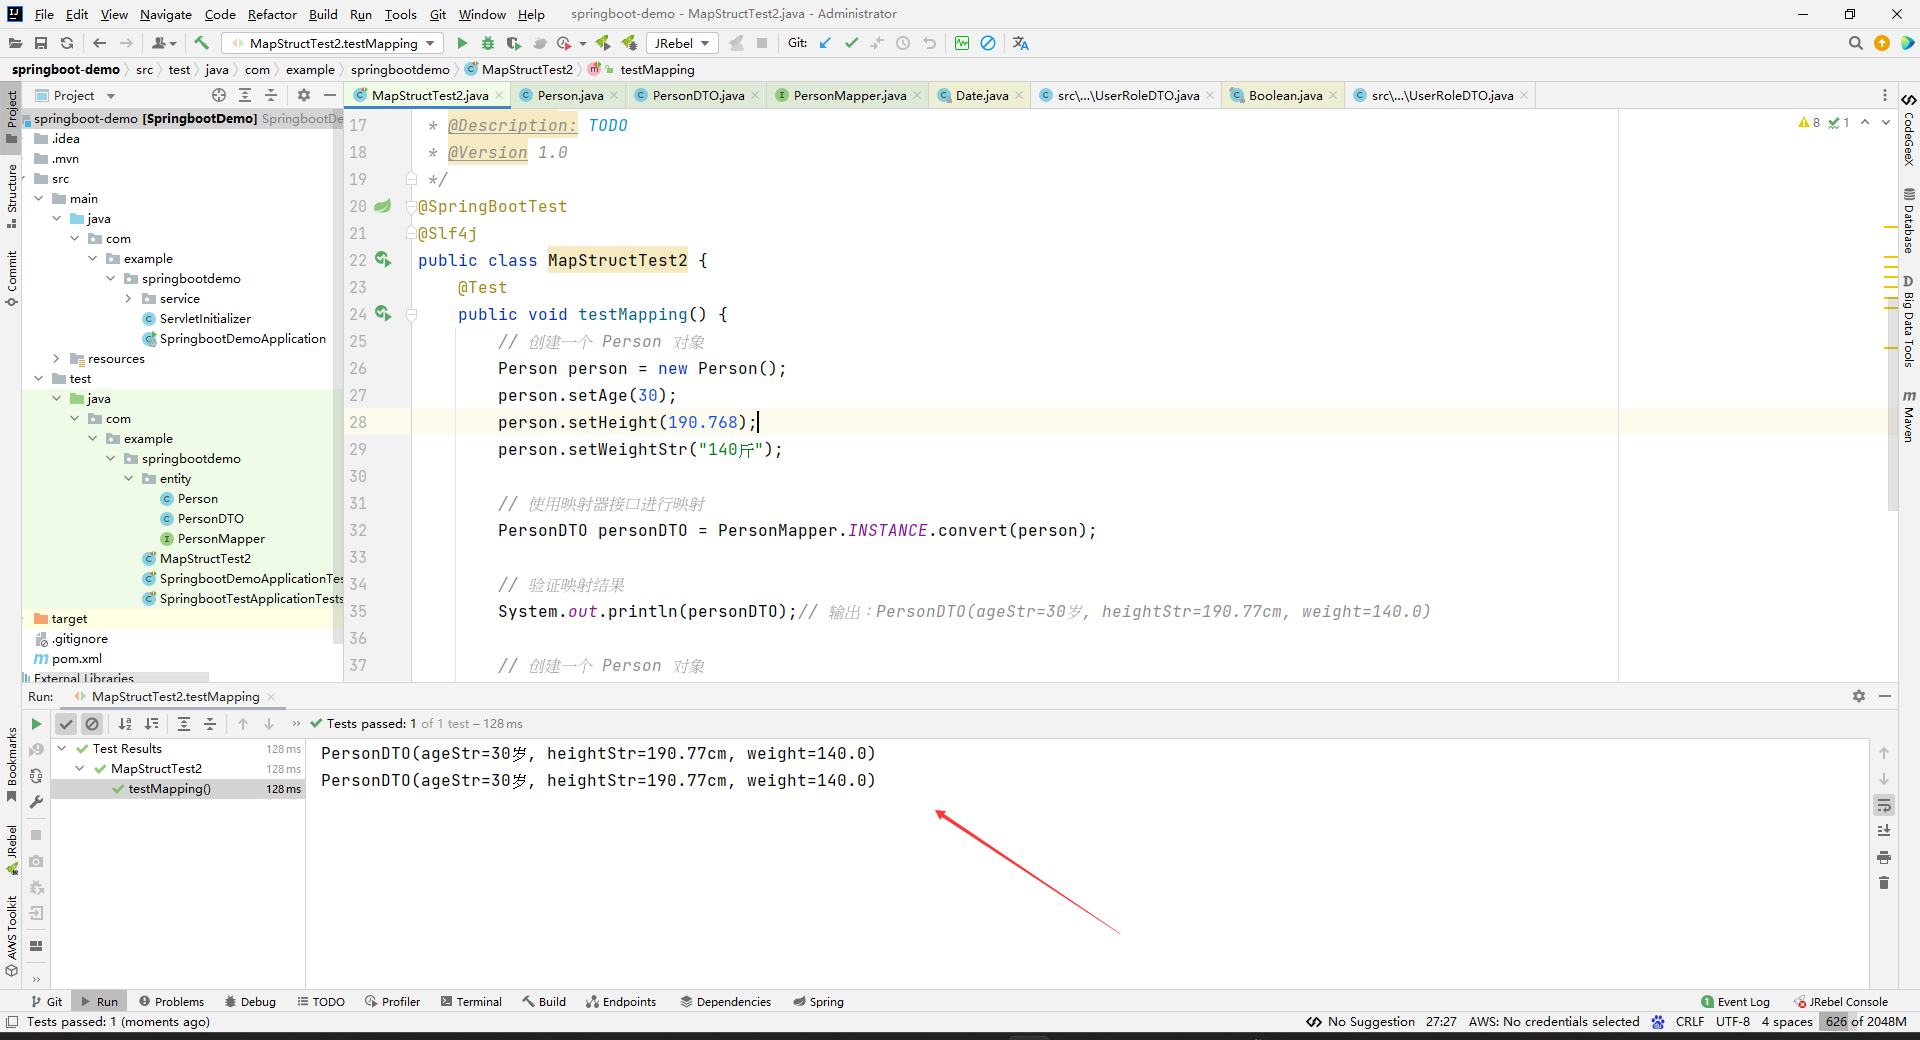The image size is (1920, 1040).
Task: Click the Save All toolbar icon
Action: (41, 43)
